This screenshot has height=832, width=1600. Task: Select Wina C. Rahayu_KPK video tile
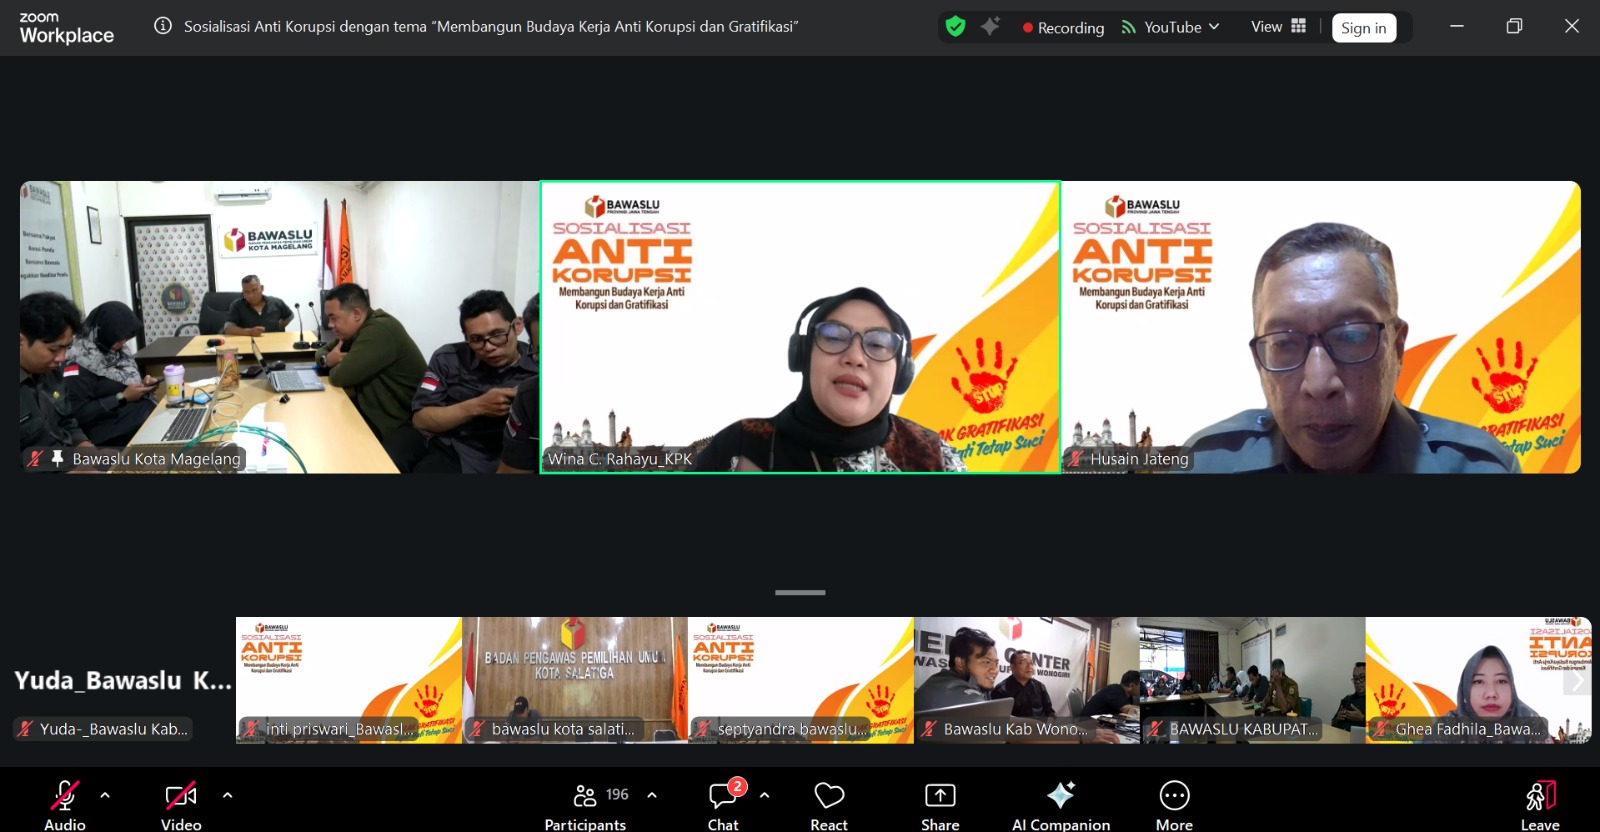click(800, 327)
